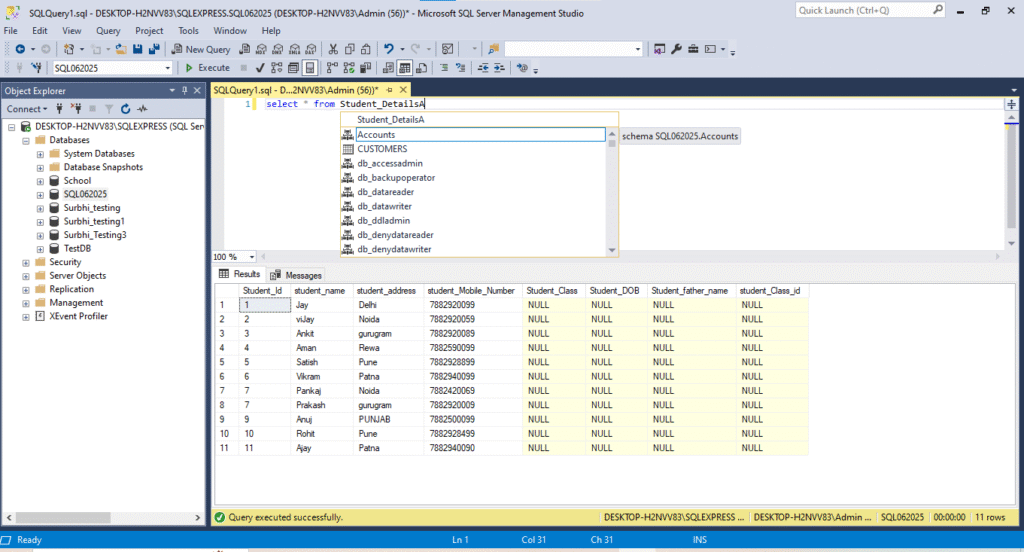Click the Analysis Services XMLA Query icon
The width and height of the screenshot is (1024, 552).
click(295, 49)
